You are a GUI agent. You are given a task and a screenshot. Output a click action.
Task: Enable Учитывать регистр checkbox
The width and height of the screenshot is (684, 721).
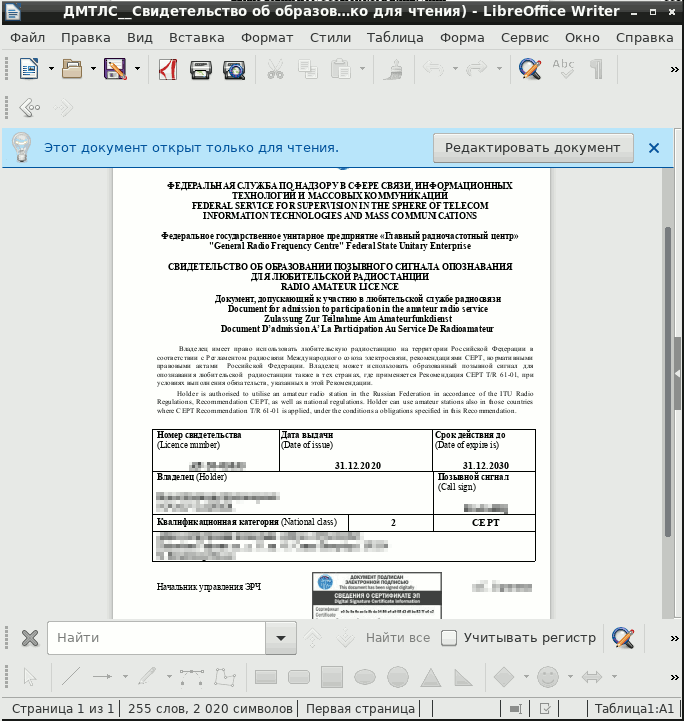coord(449,638)
